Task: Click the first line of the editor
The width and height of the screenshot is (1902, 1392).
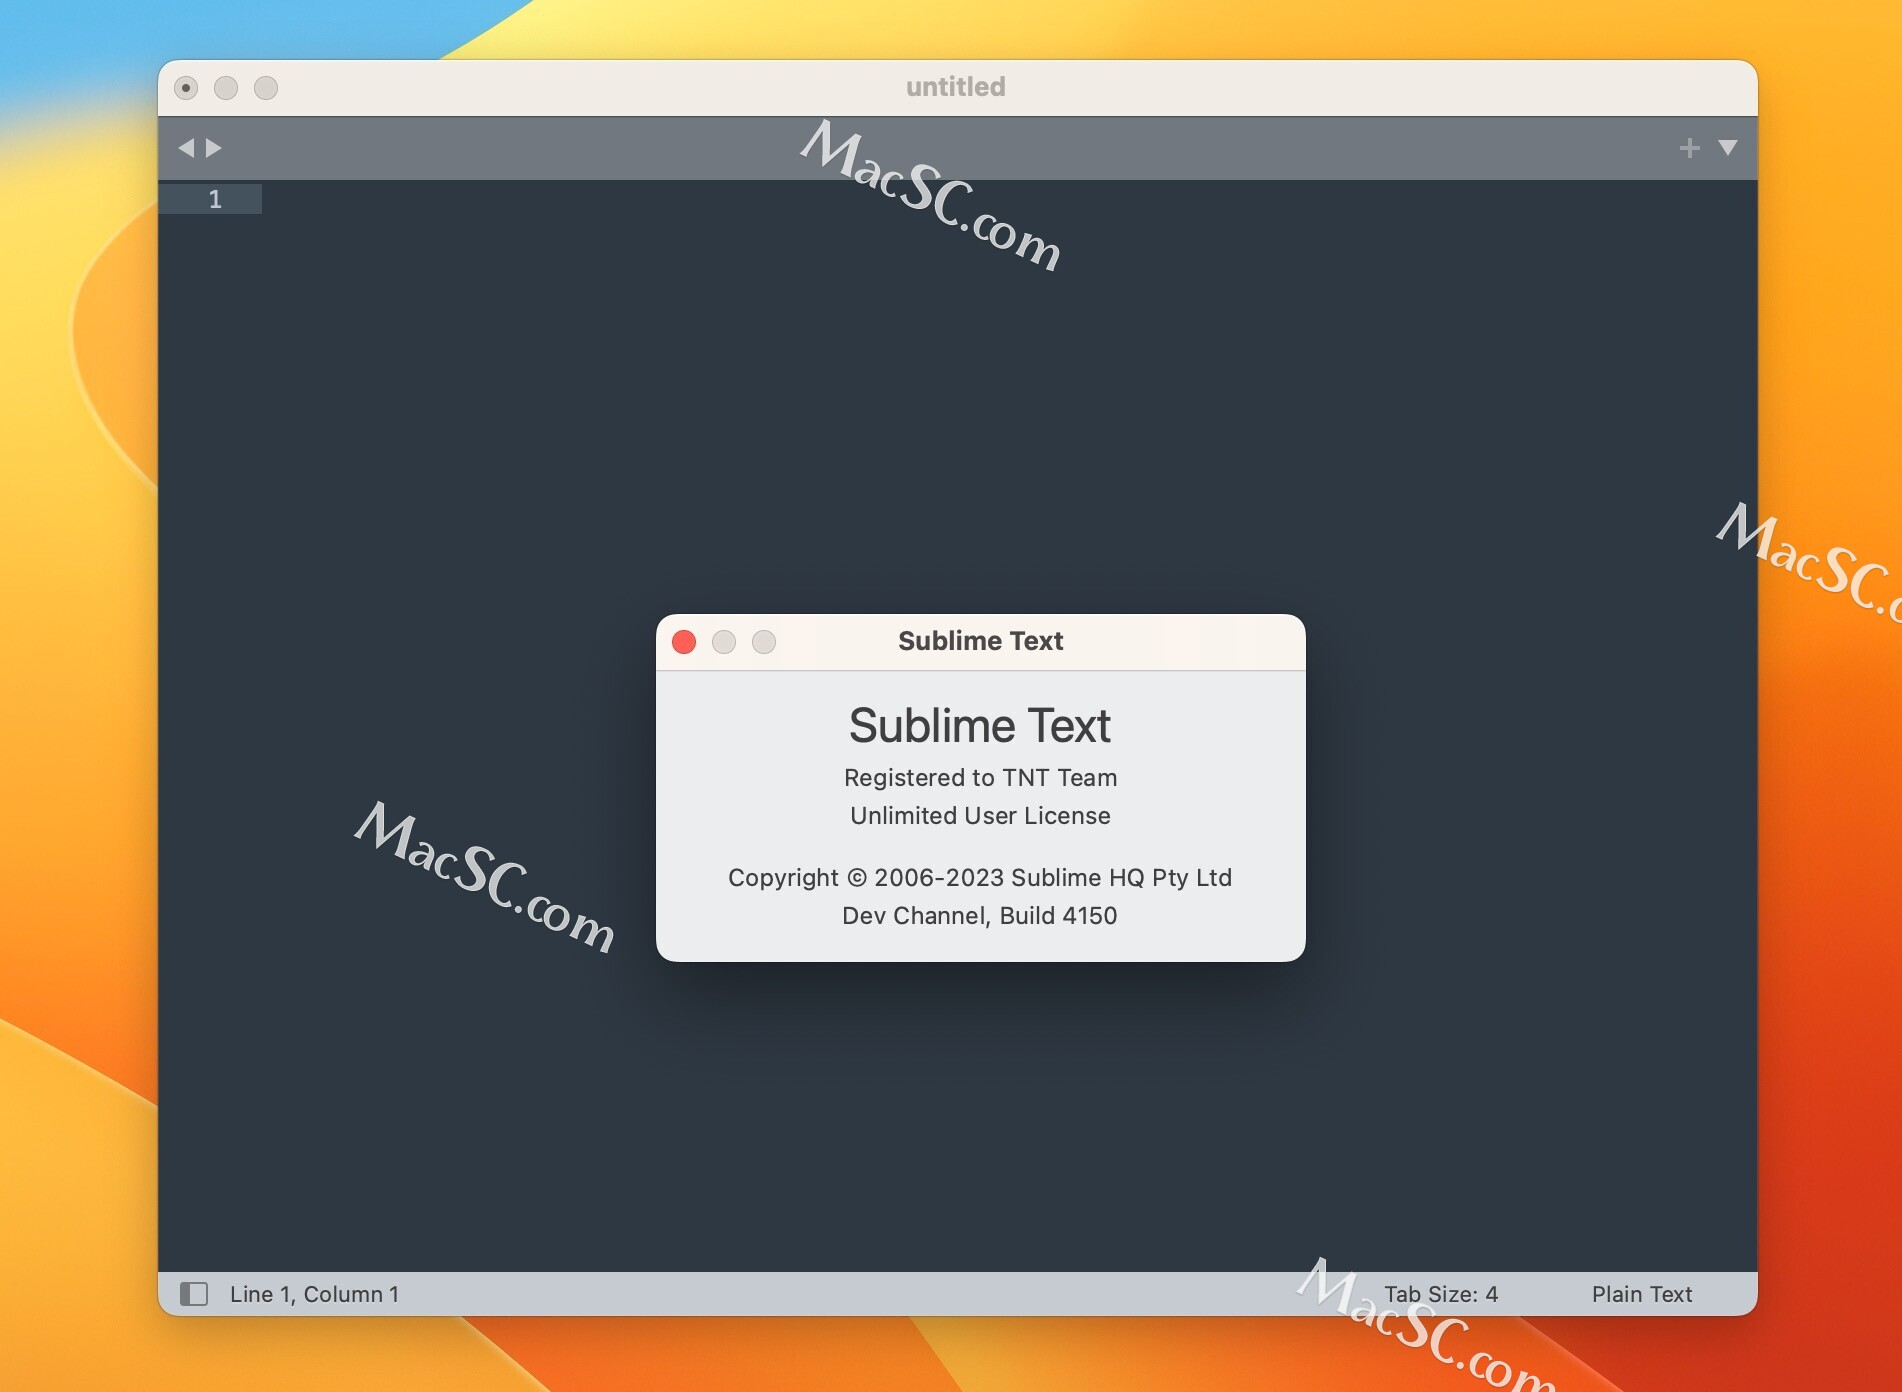Action: click(x=1009, y=199)
